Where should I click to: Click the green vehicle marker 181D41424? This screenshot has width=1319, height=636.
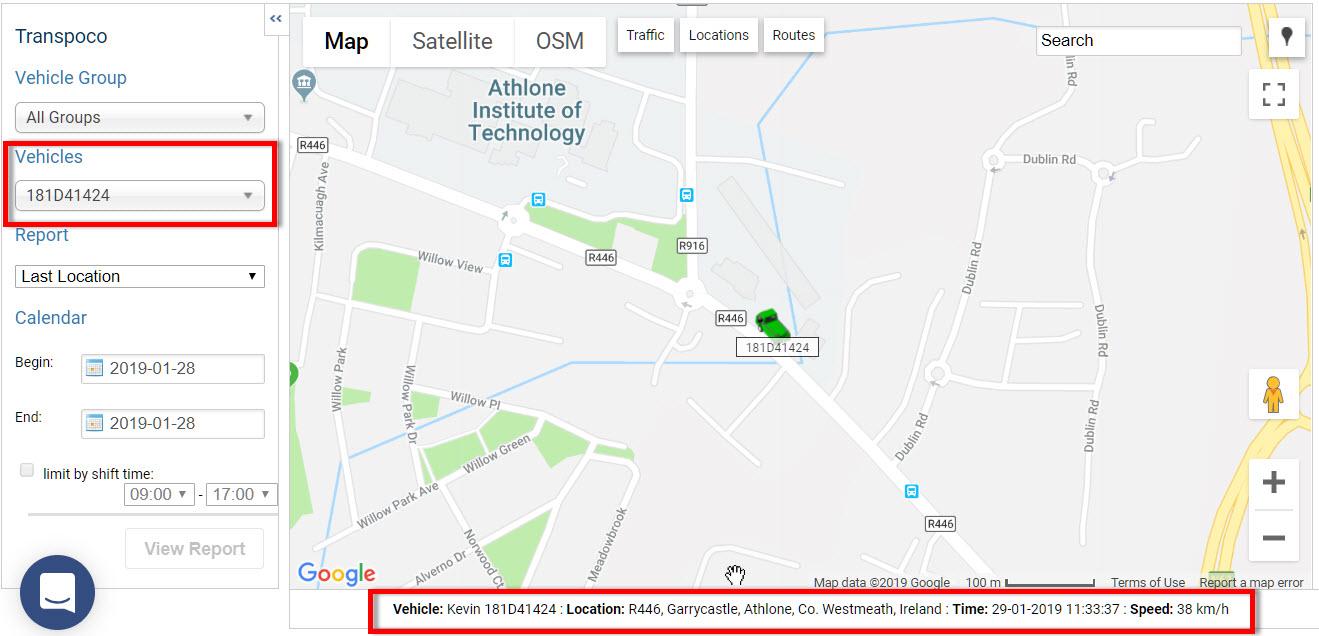[771, 323]
